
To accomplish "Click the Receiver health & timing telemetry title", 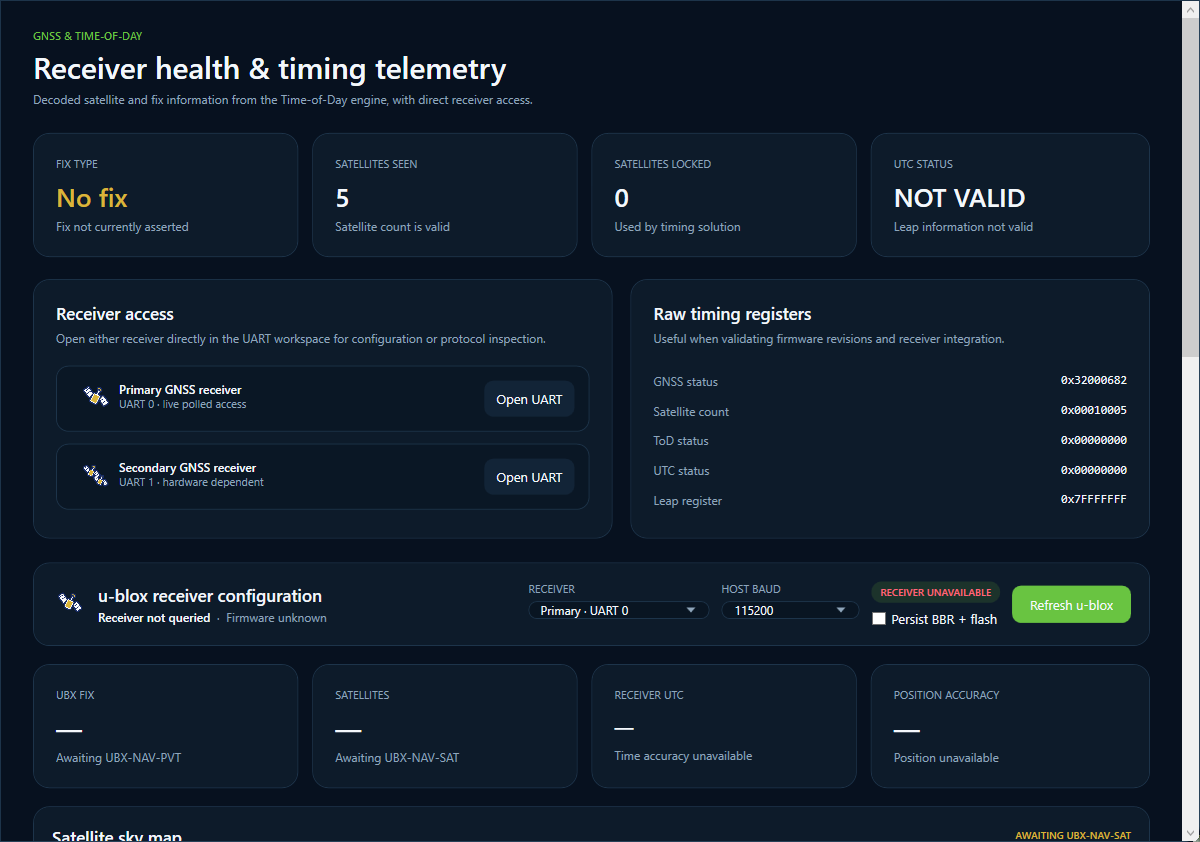I will pyautogui.click(x=270, y=69).
